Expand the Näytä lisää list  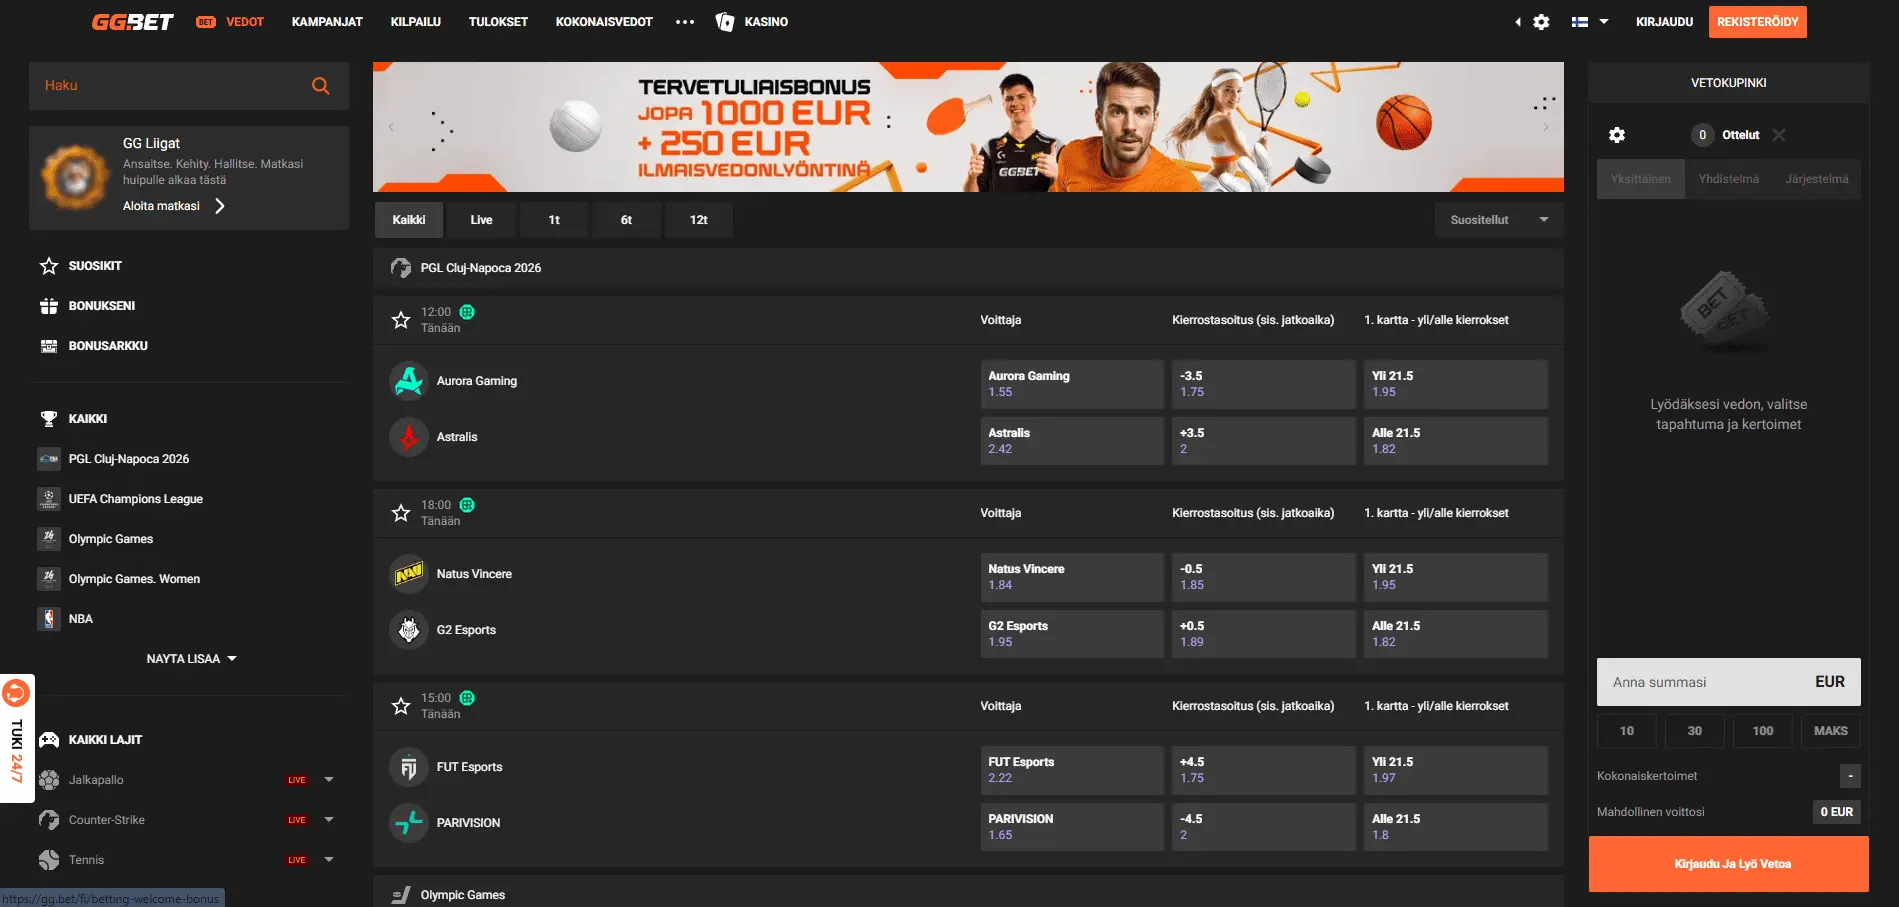190,659
